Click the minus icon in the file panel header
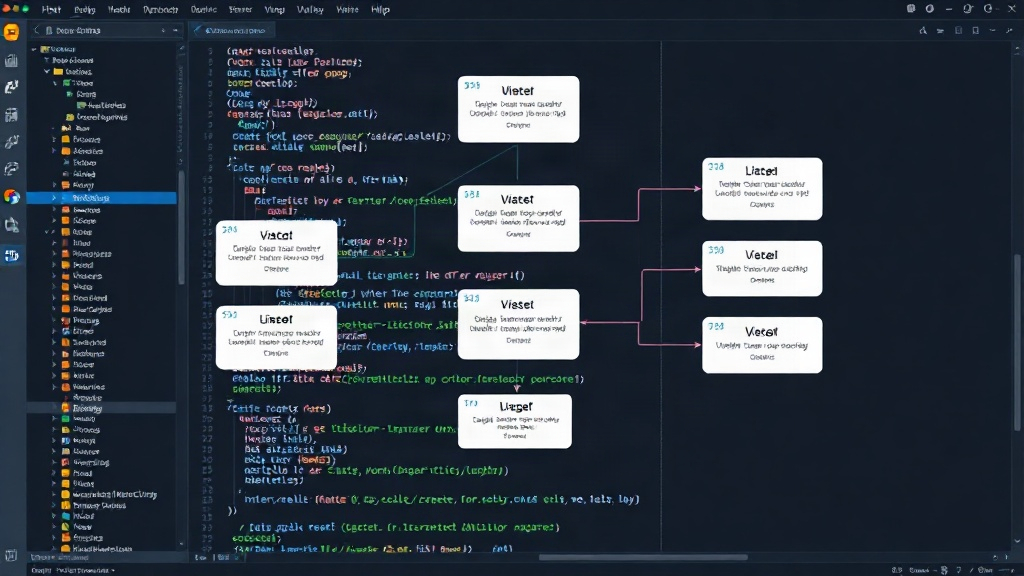Viewport: 1024px width, 576px height. (x=175, y=31)
